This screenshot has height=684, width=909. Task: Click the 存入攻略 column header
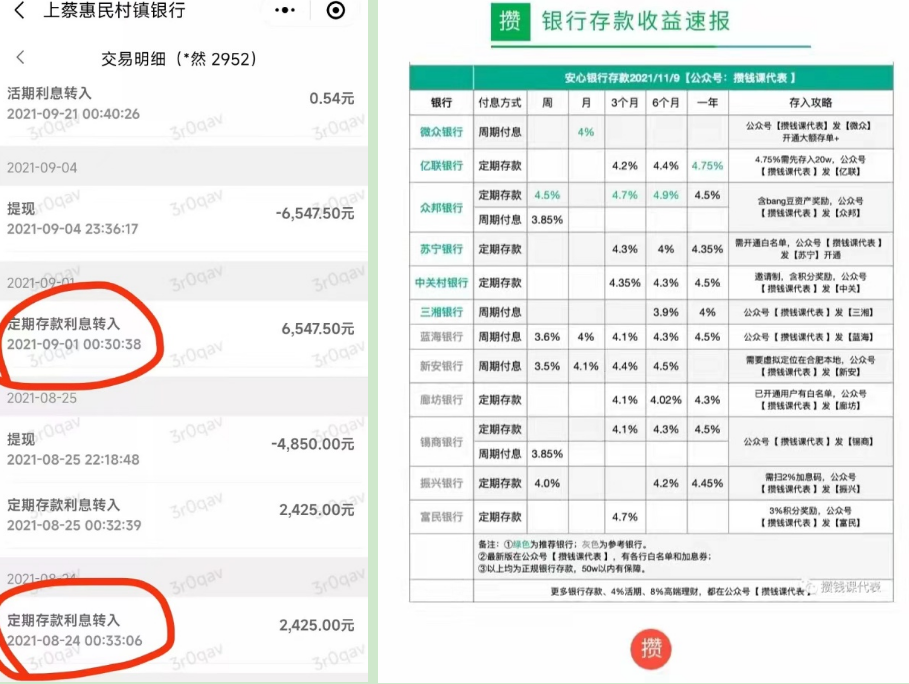tap(810, 103)
